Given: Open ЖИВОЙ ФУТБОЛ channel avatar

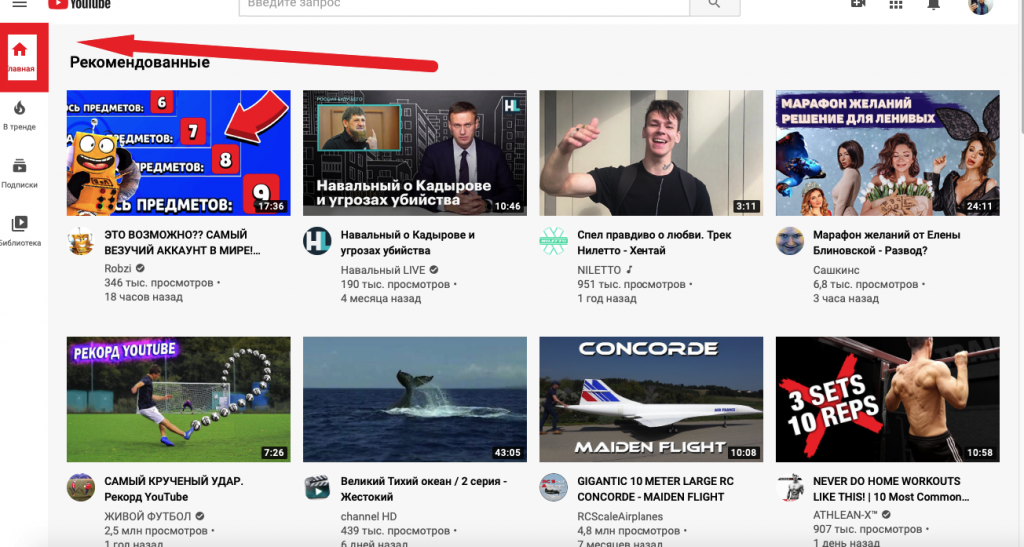Looking at the screenshot, I should (81, 488).
